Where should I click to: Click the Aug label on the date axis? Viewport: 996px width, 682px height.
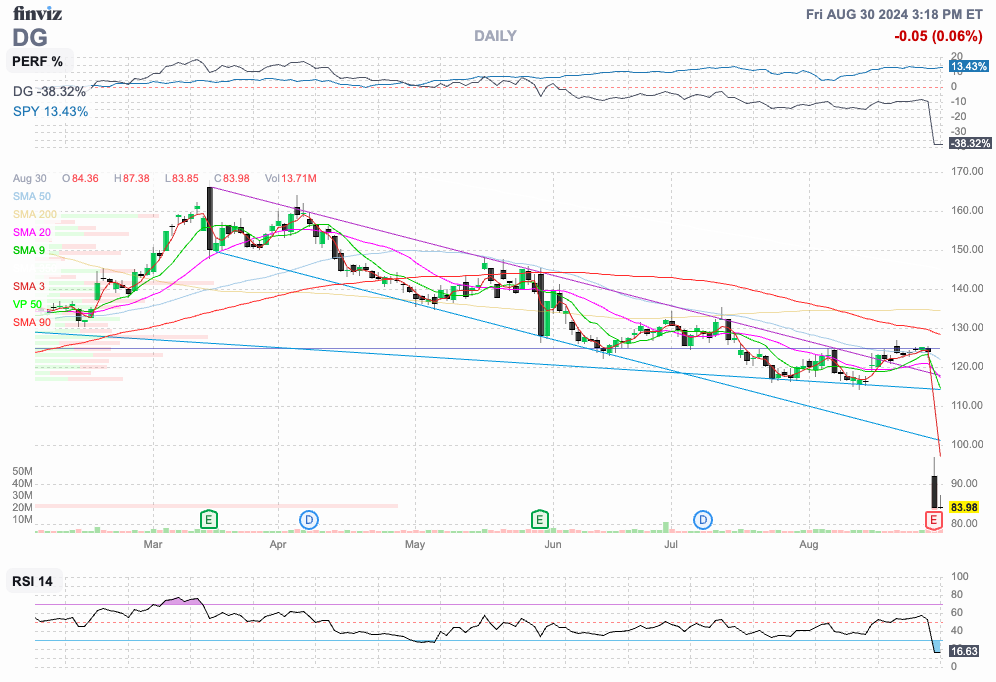coord(809,544)
